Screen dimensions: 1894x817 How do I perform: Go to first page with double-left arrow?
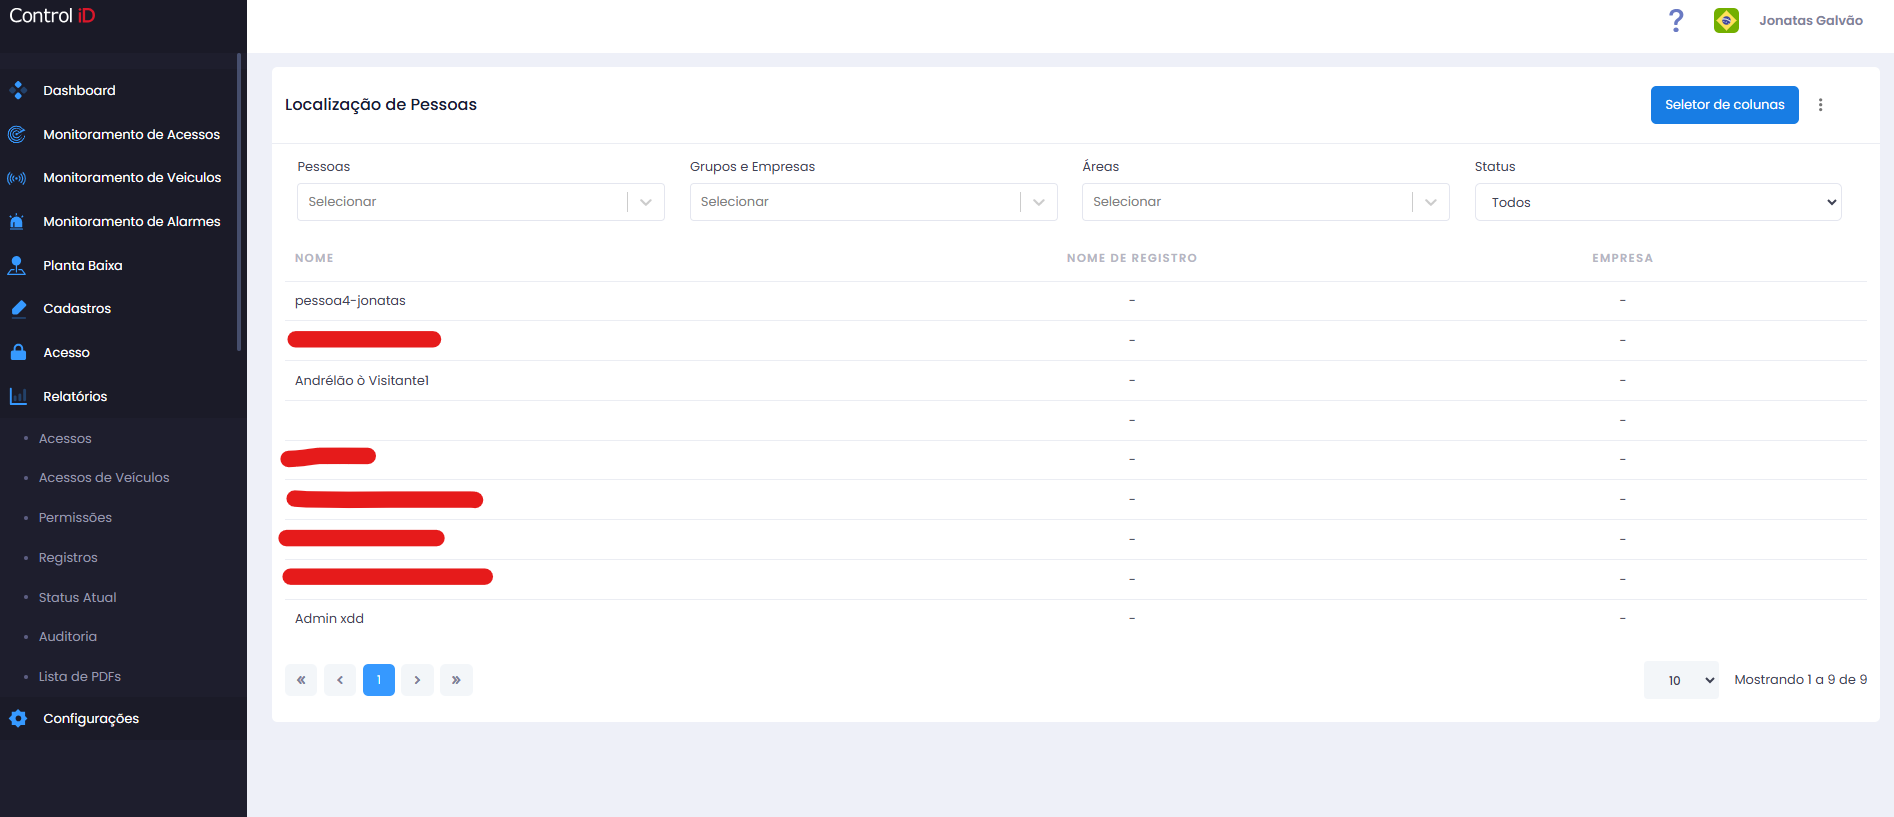(x=301, y=680)
